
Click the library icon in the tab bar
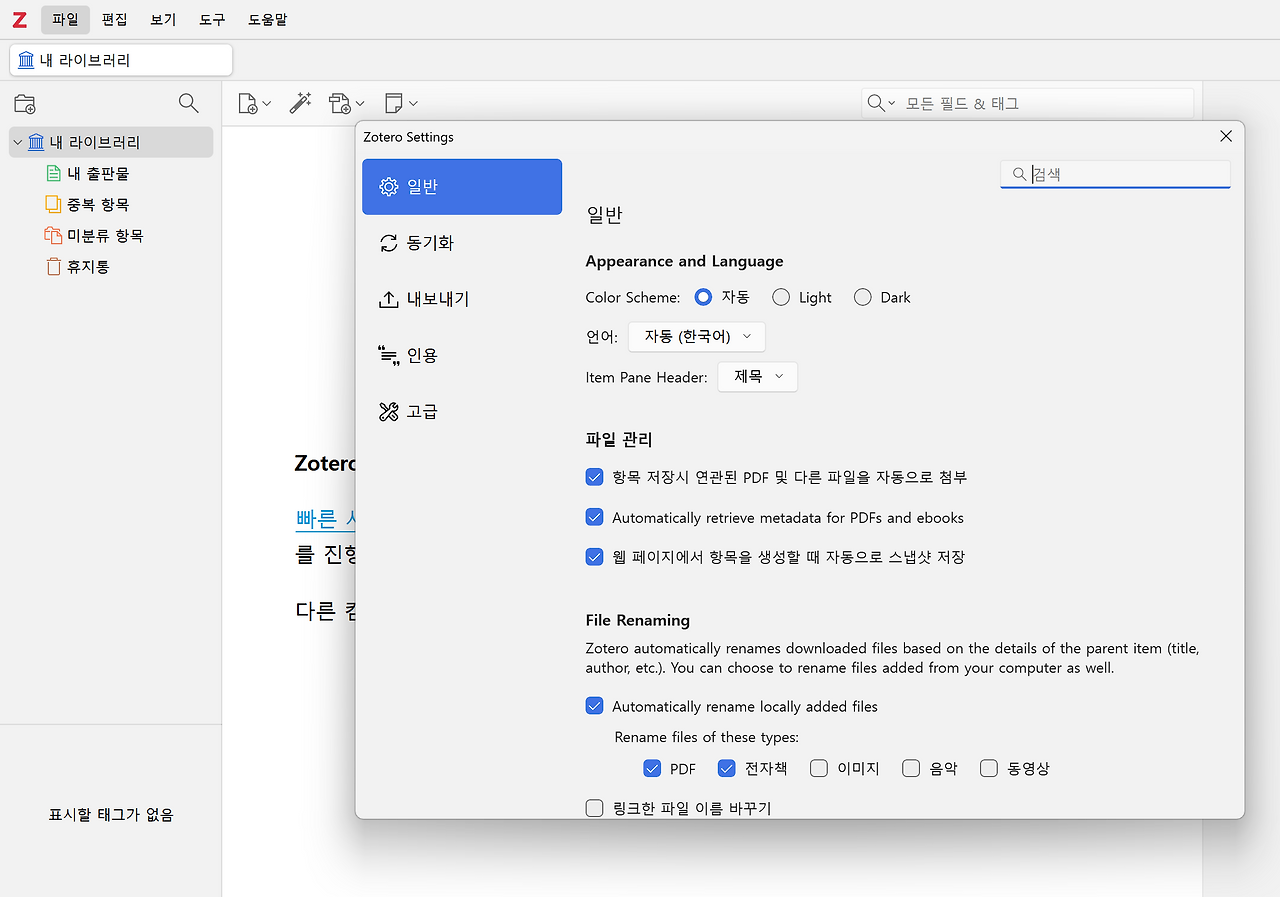point(26,60)
